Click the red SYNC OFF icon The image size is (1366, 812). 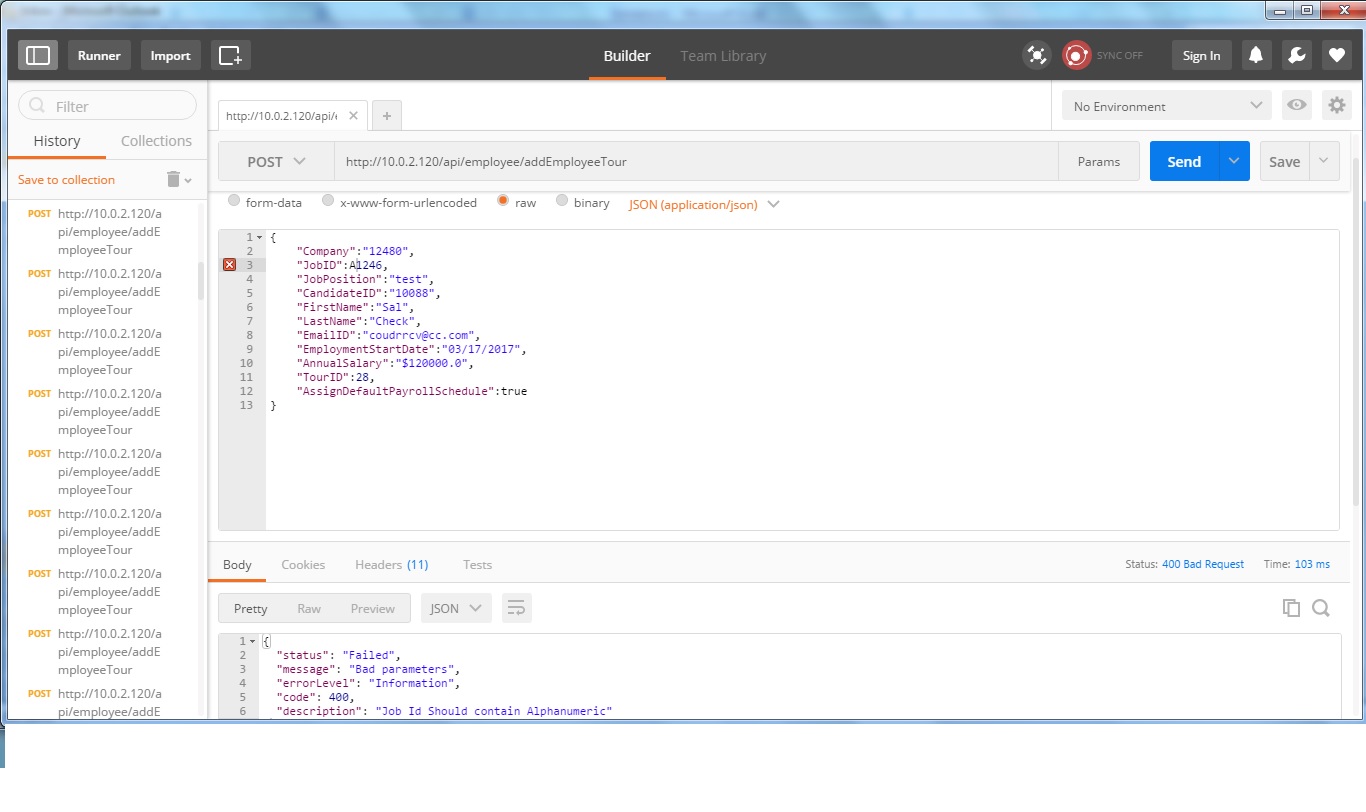[x=1076, y=55]
